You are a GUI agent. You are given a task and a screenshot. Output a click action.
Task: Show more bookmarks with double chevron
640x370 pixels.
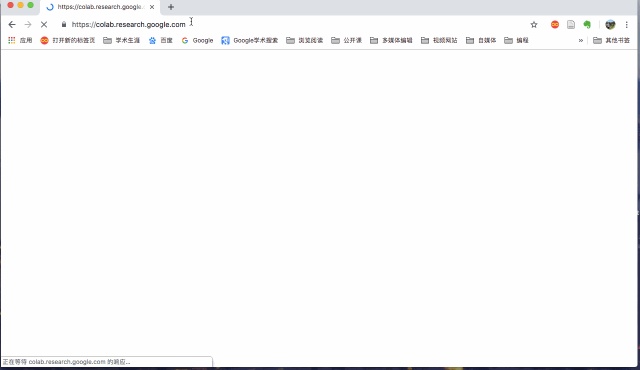[580, 40]
